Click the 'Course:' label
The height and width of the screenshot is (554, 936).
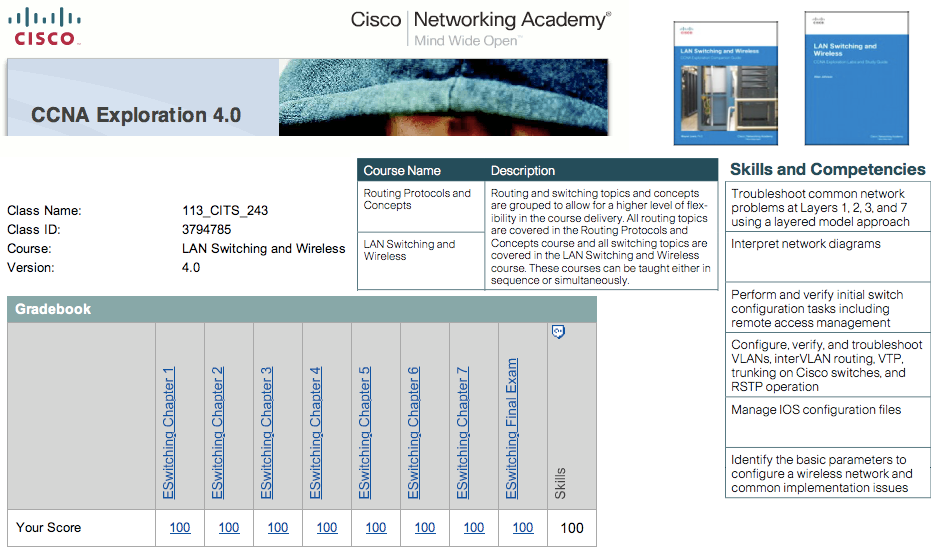tap(29, 248)
